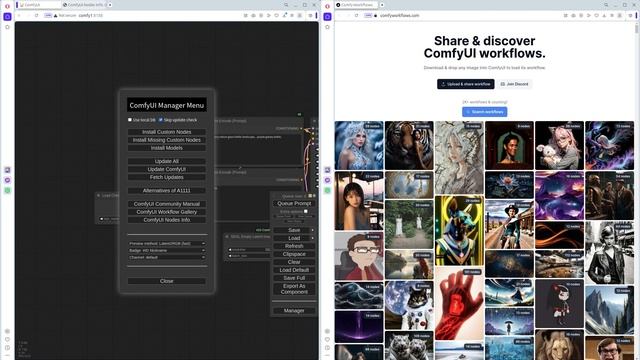Click Queue Prompt

(294, 203)
